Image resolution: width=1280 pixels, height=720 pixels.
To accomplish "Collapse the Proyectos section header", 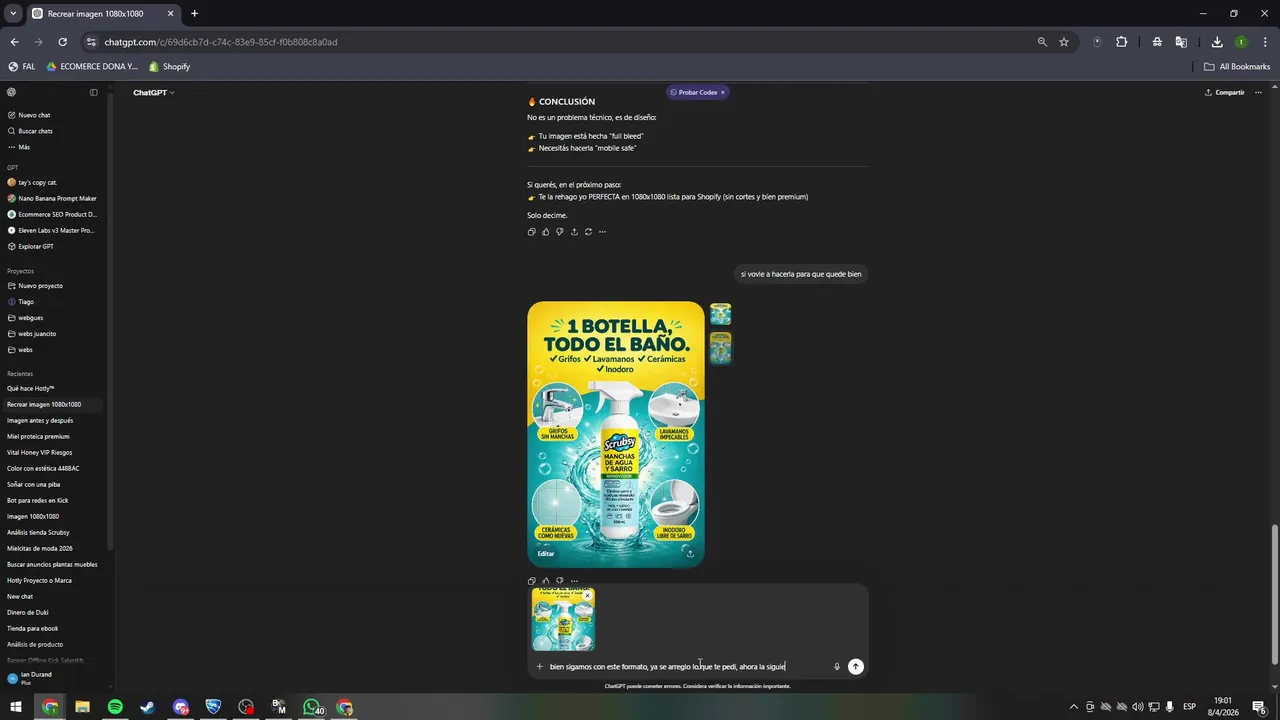I will click(x=20, y=271).
